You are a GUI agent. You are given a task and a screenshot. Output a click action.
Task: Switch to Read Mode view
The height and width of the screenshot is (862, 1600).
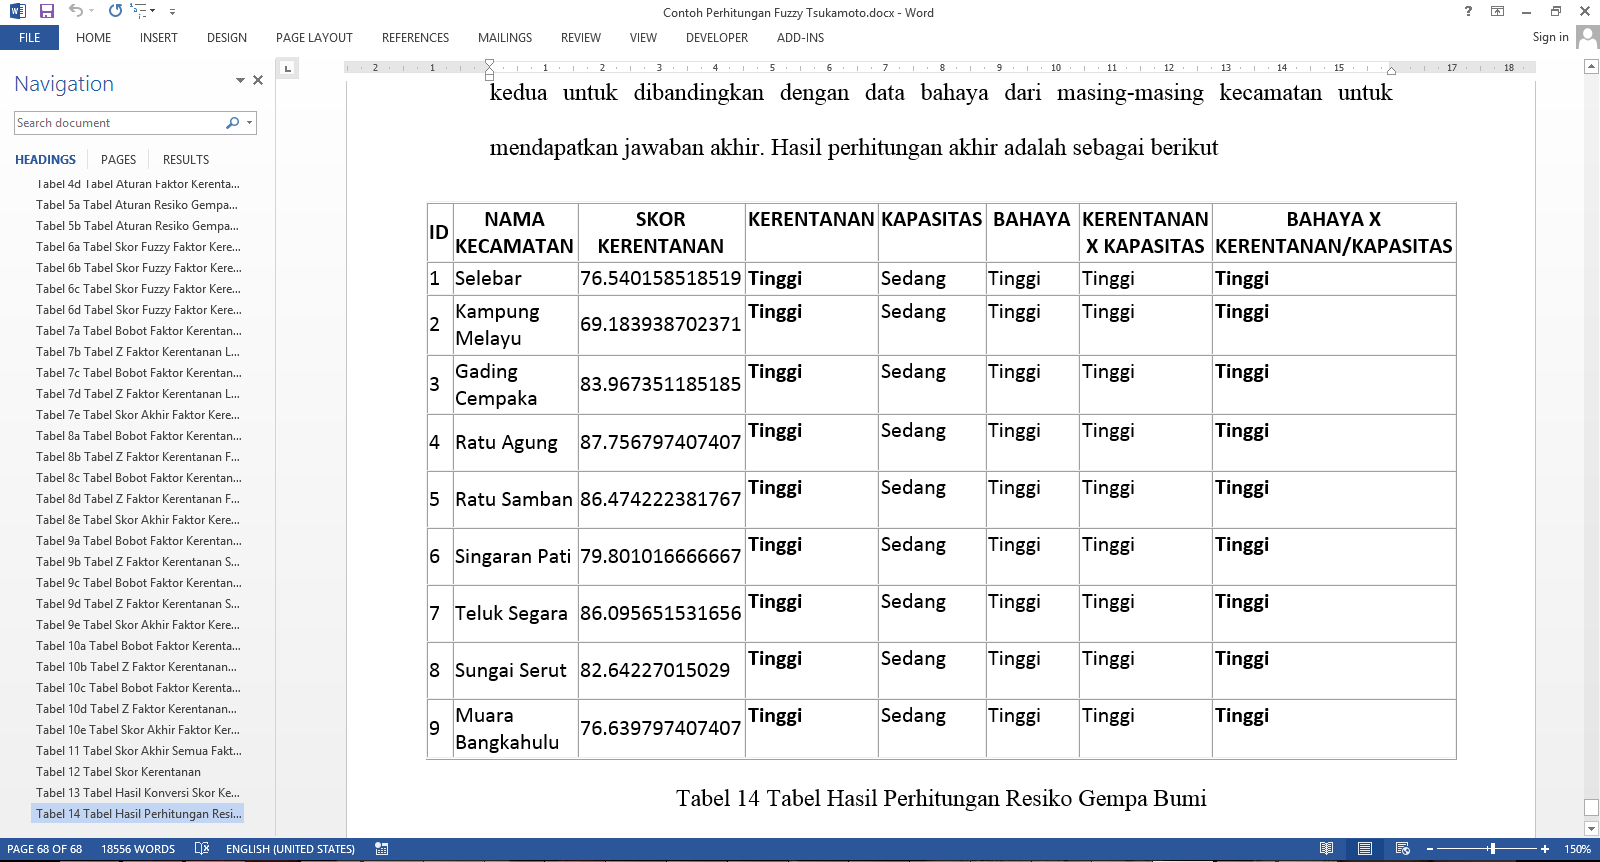click(1326, 849)
